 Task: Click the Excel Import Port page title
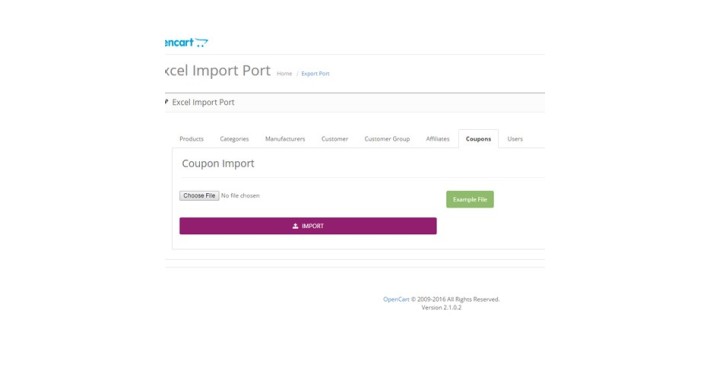(218, 71)
